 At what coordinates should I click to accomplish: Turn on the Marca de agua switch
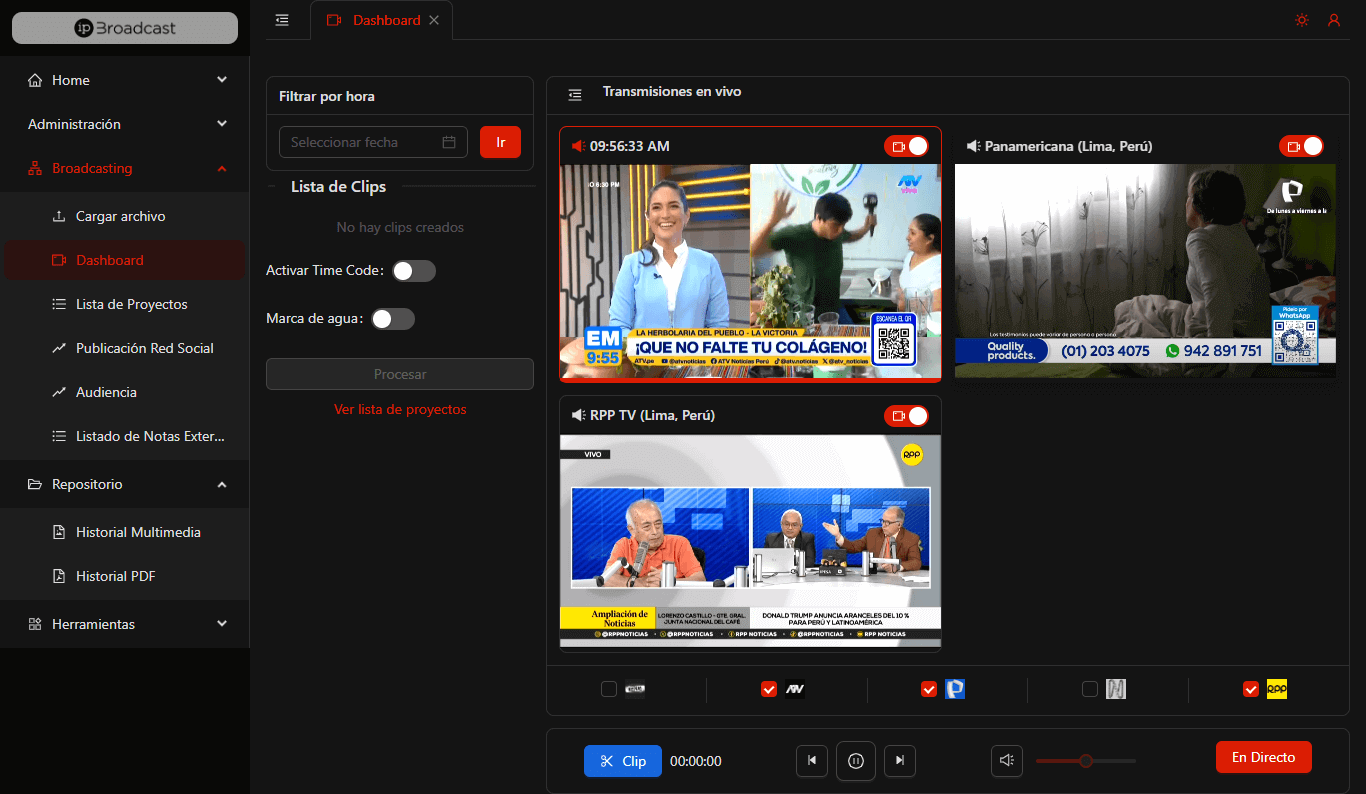pos(392,319)
